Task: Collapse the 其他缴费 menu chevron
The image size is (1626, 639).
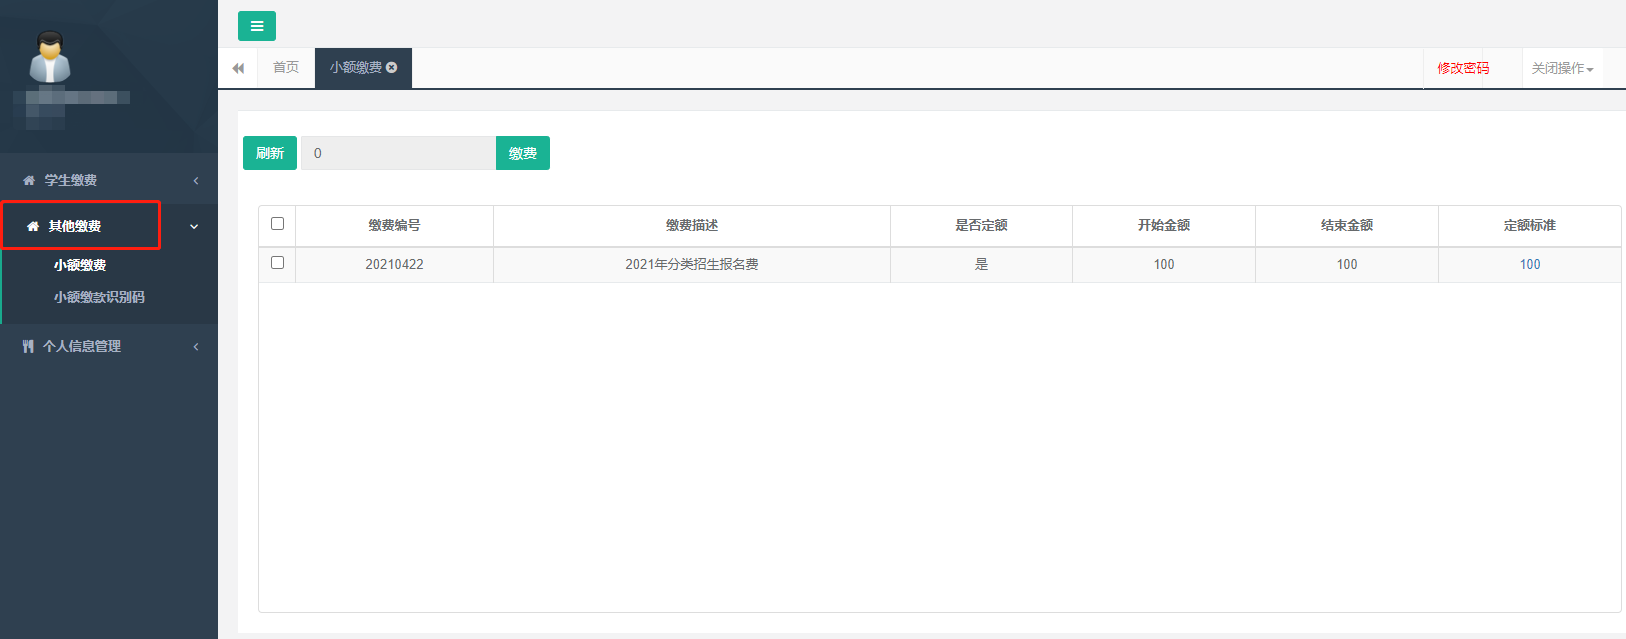Action: click(x=194, y=227)
